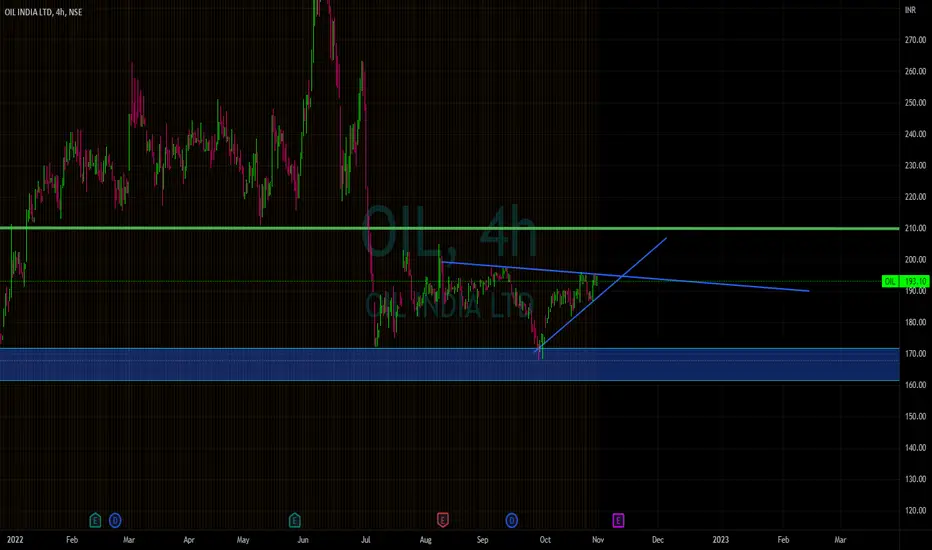Click the Jun label on time axis
The image size is (932, 550).
303,540
